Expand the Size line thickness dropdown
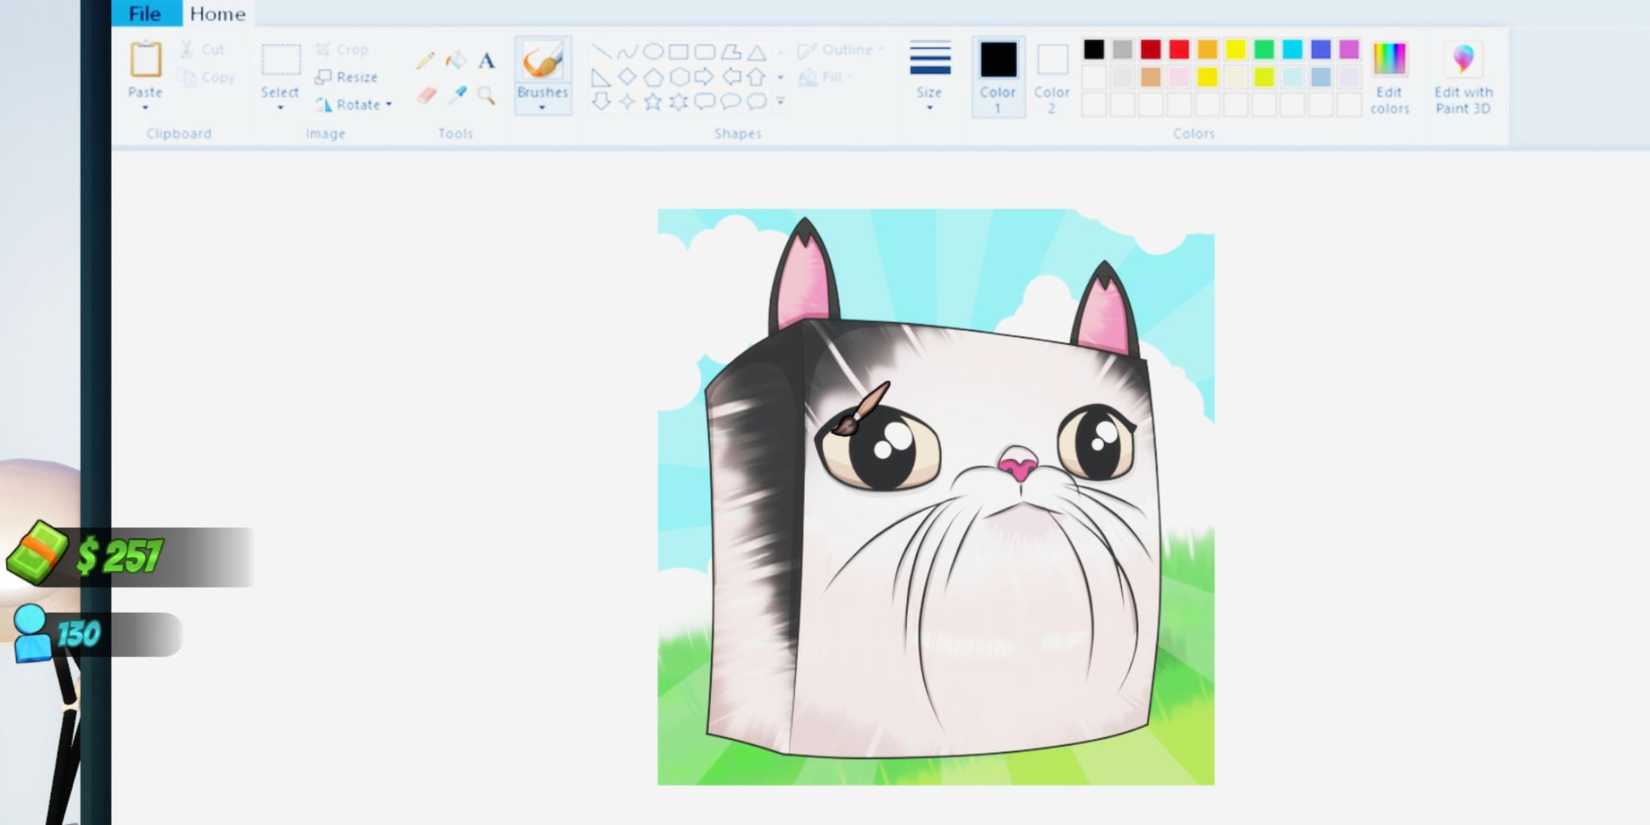The width and height of the screenshot is (1650, 825). click(x=929, y=106)
